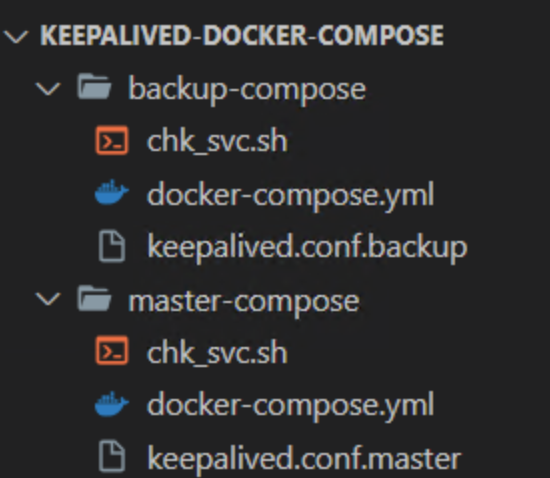This screenshot has height=478, width=550.
Task: Open docker-compose.yml in backup-compose folder
Action: tap(291, 196)
